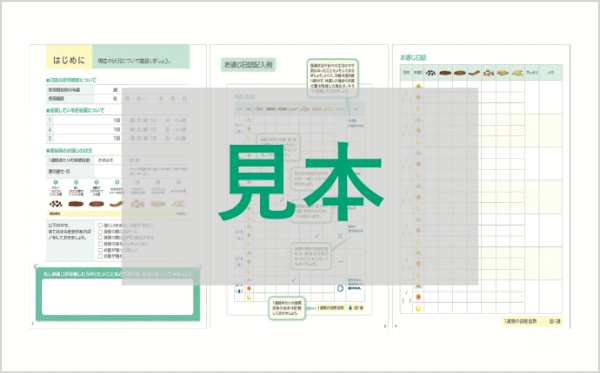Image resolution: width=600 pixels, height=373 pixels.
Task: Open the middle example page thumbnail
Action: (299, 186)
